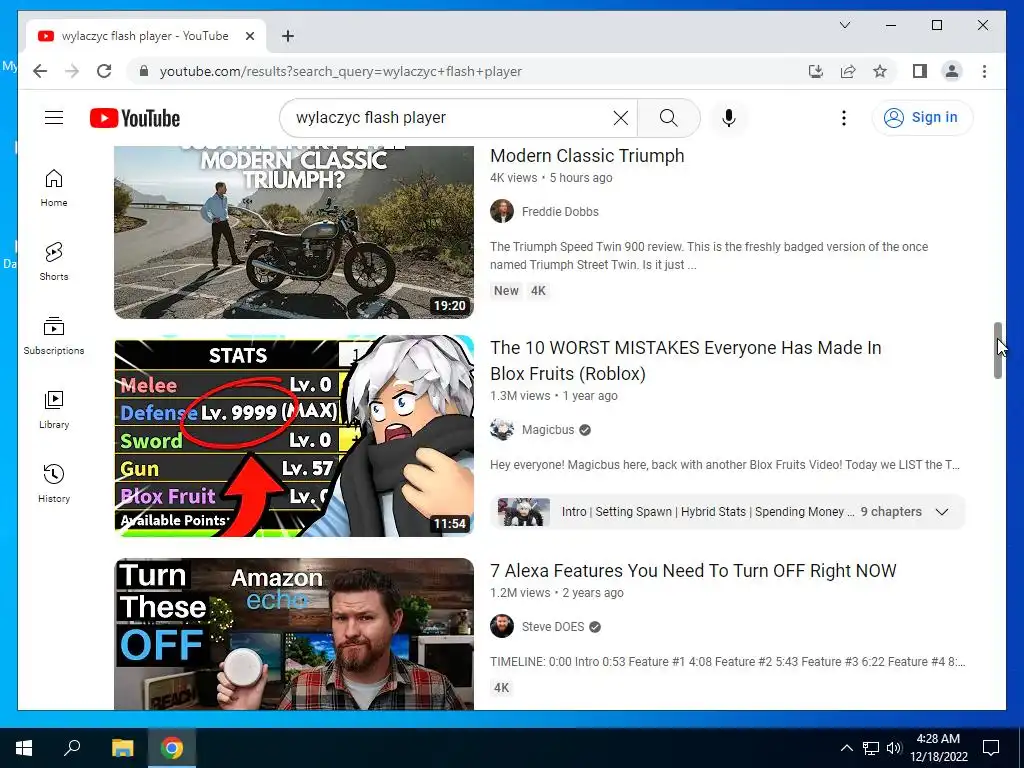This screenshot has height=768, width=1024.
Task: Click Chrome icon in the taskbar
Action: pyautogui.click(x=172, y=748)
